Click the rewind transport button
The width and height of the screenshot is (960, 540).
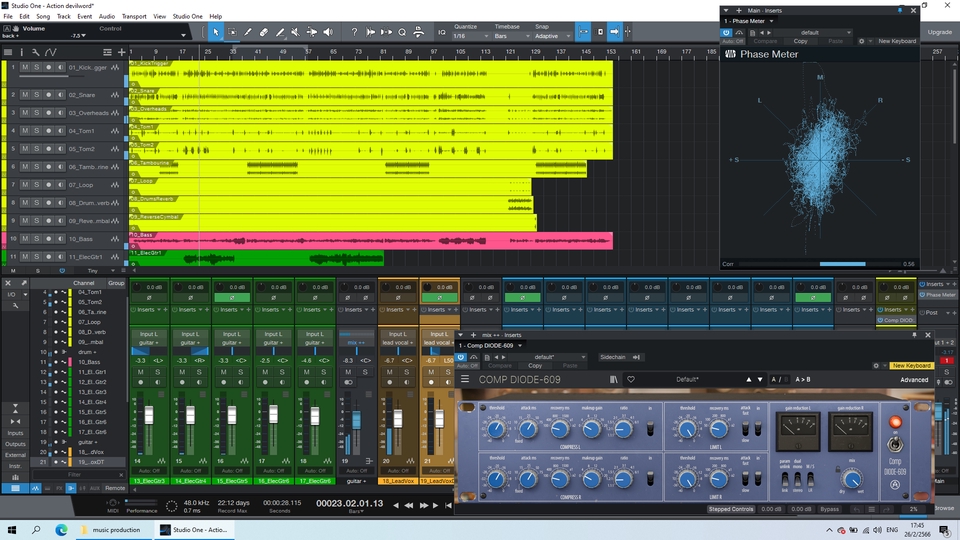[x=408, y=505]
